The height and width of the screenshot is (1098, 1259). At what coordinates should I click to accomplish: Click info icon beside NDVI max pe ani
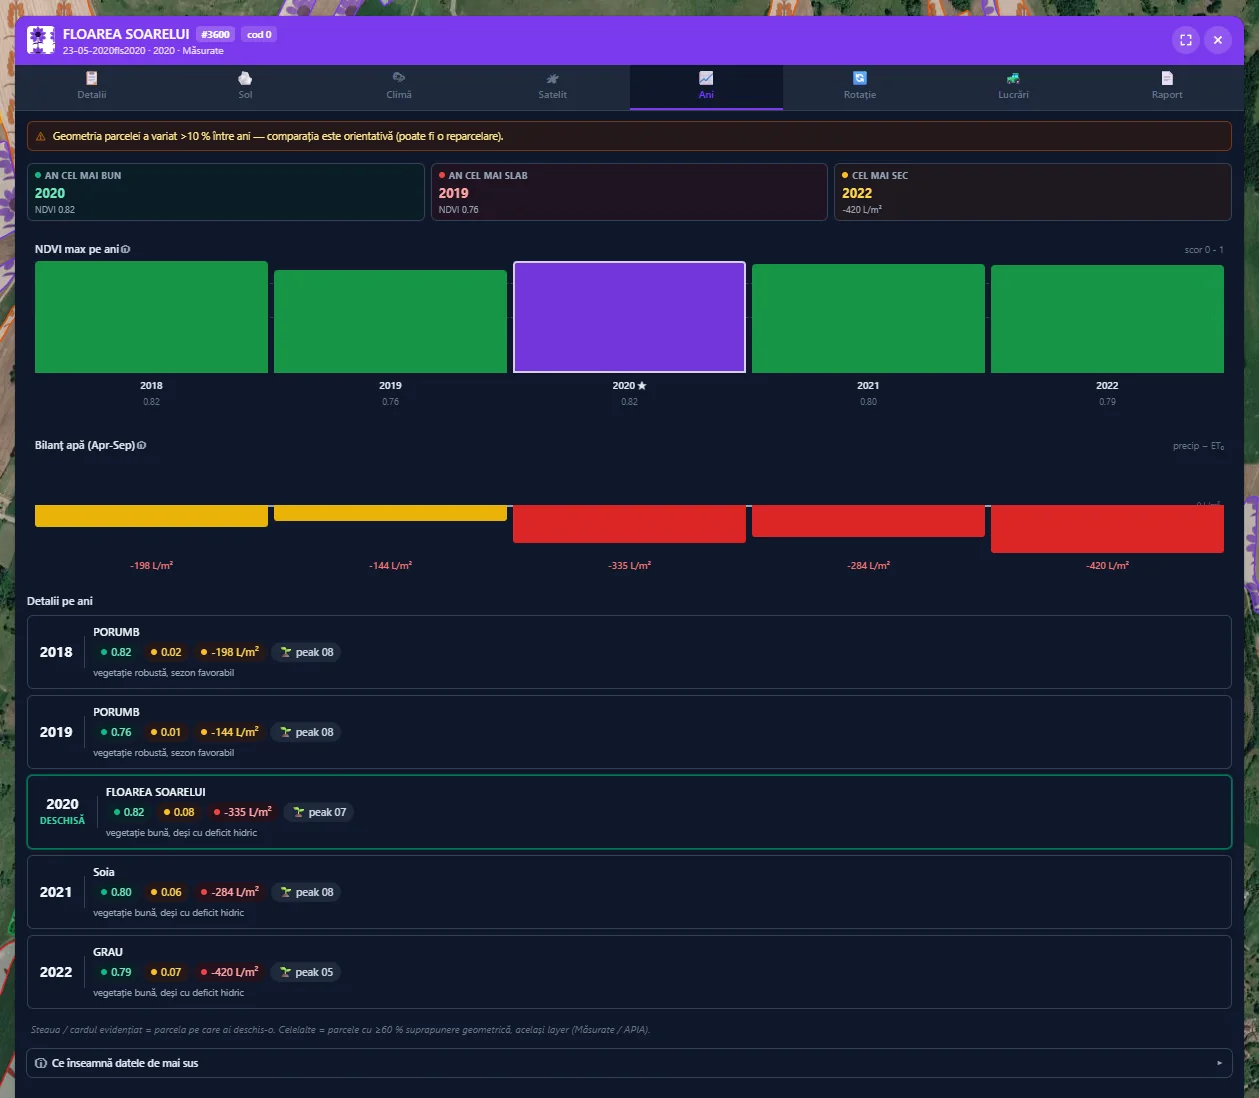(126, 249)
